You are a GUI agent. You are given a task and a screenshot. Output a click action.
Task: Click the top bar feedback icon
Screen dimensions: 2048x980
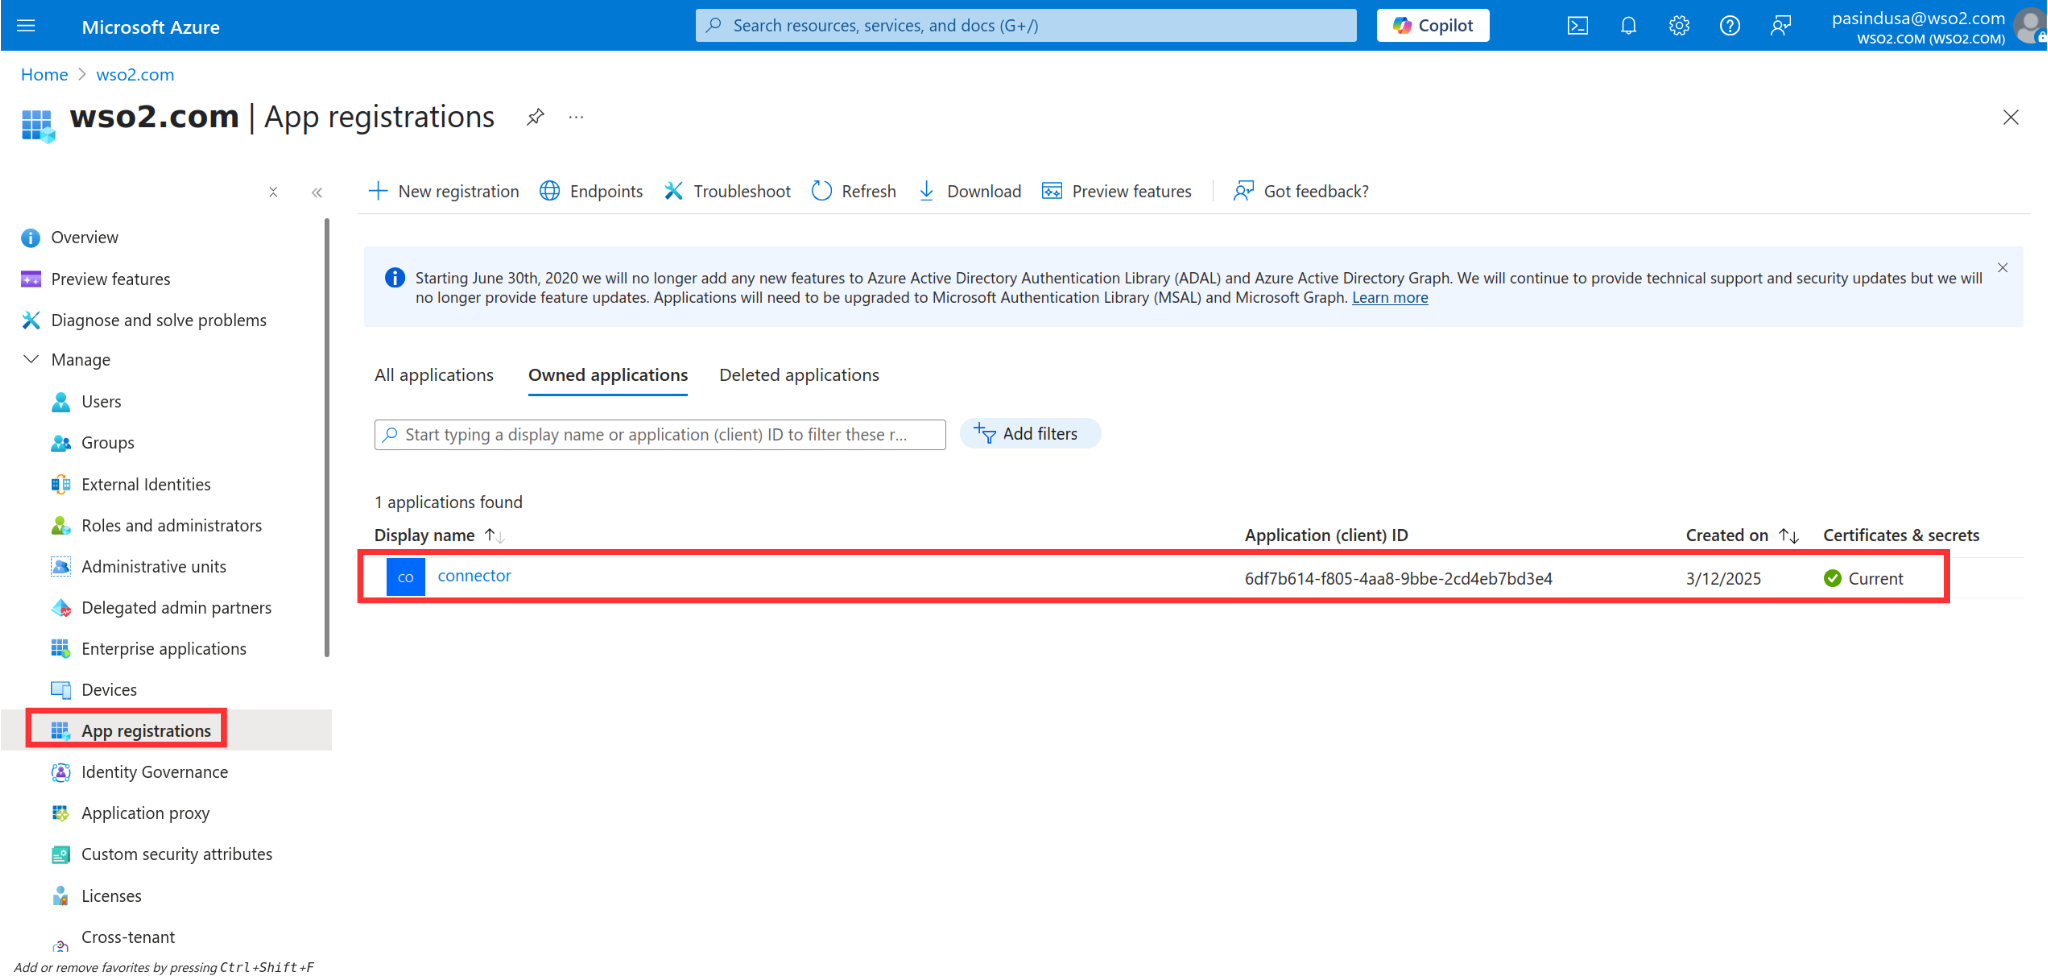pyautogui.click(x=1781, y=26)
